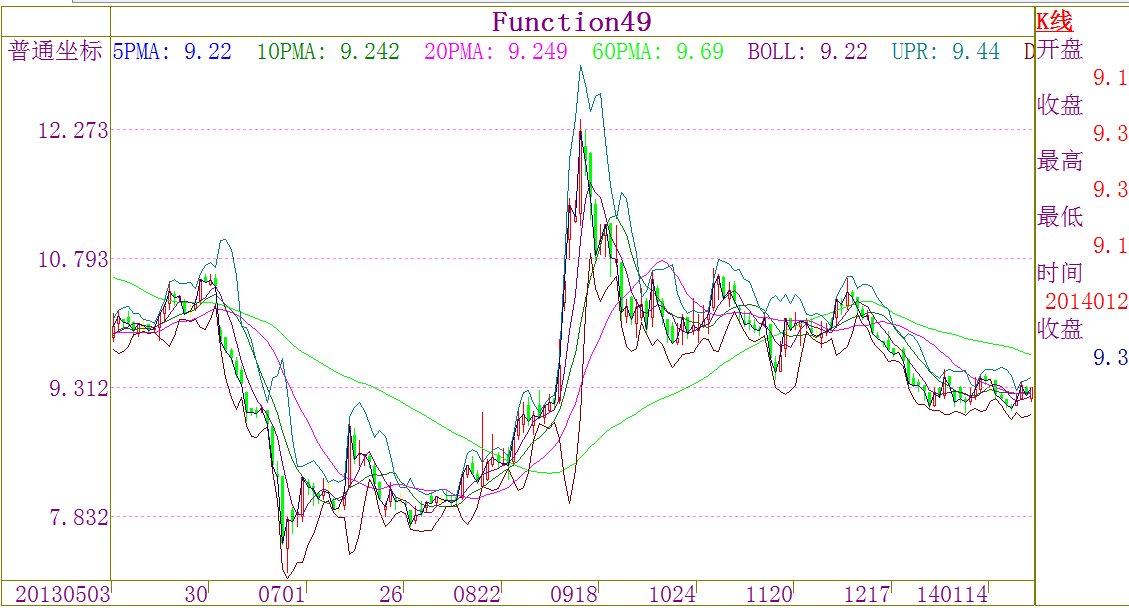Screen dimensions: 1129x608
Task: Jump to the 0918 date marker
Action: (574, 594)
